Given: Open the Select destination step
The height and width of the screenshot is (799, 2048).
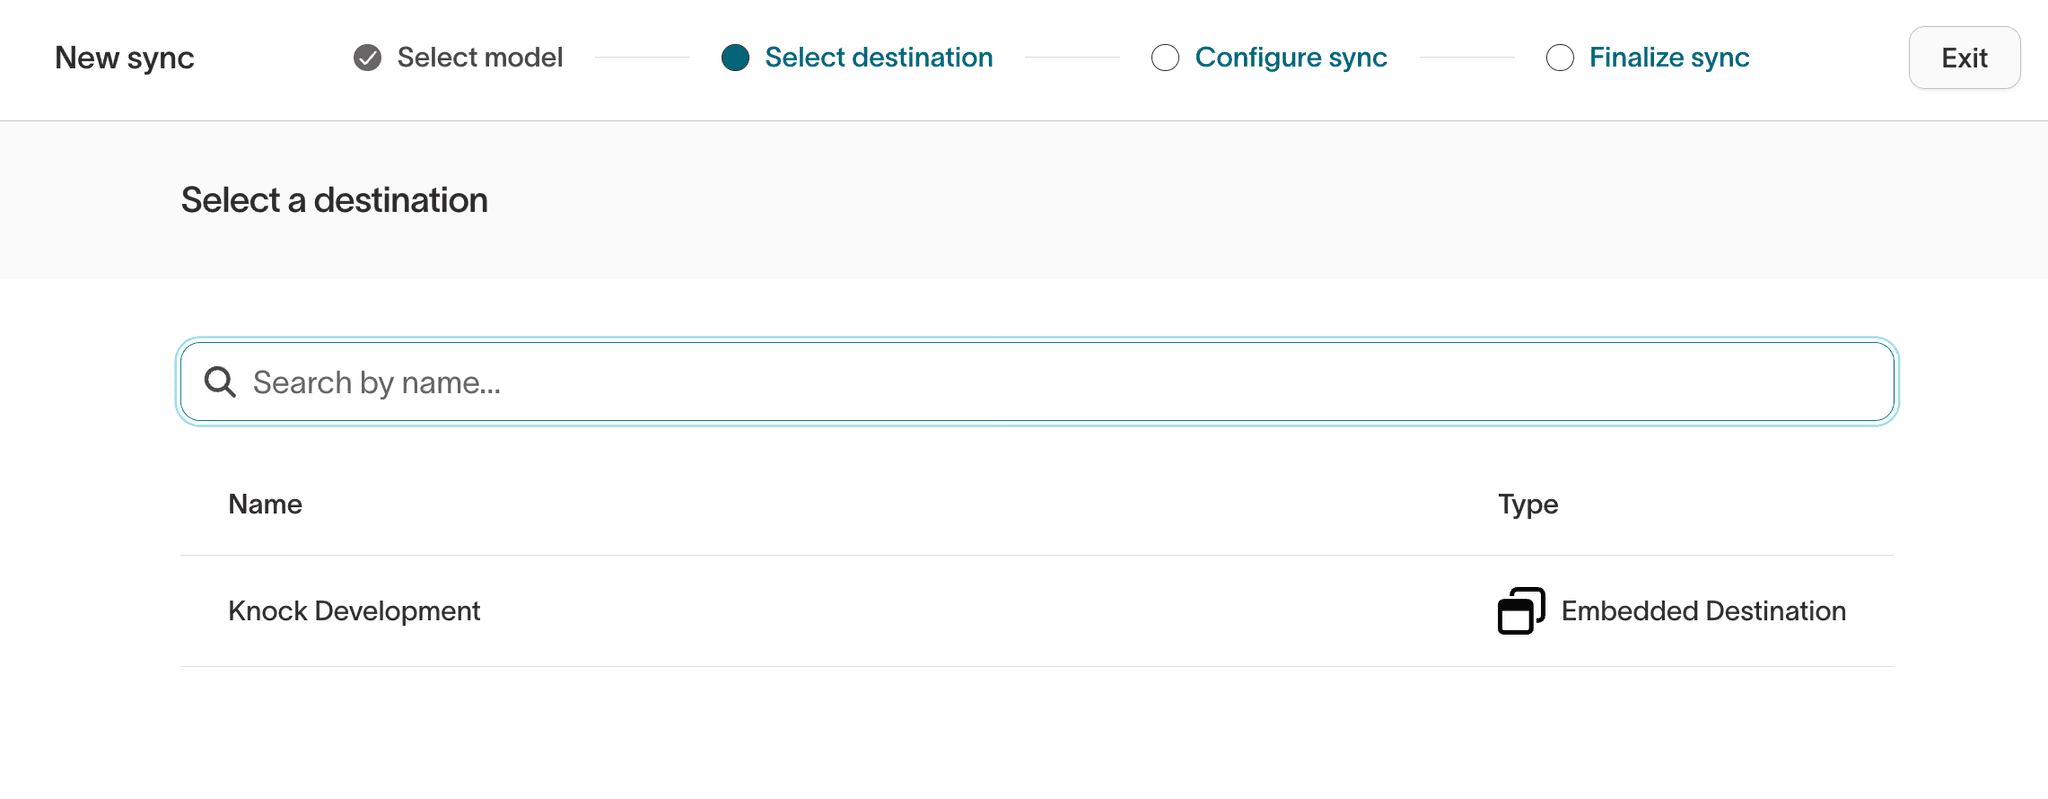Looking at the screenshot, I should [878, 58].
